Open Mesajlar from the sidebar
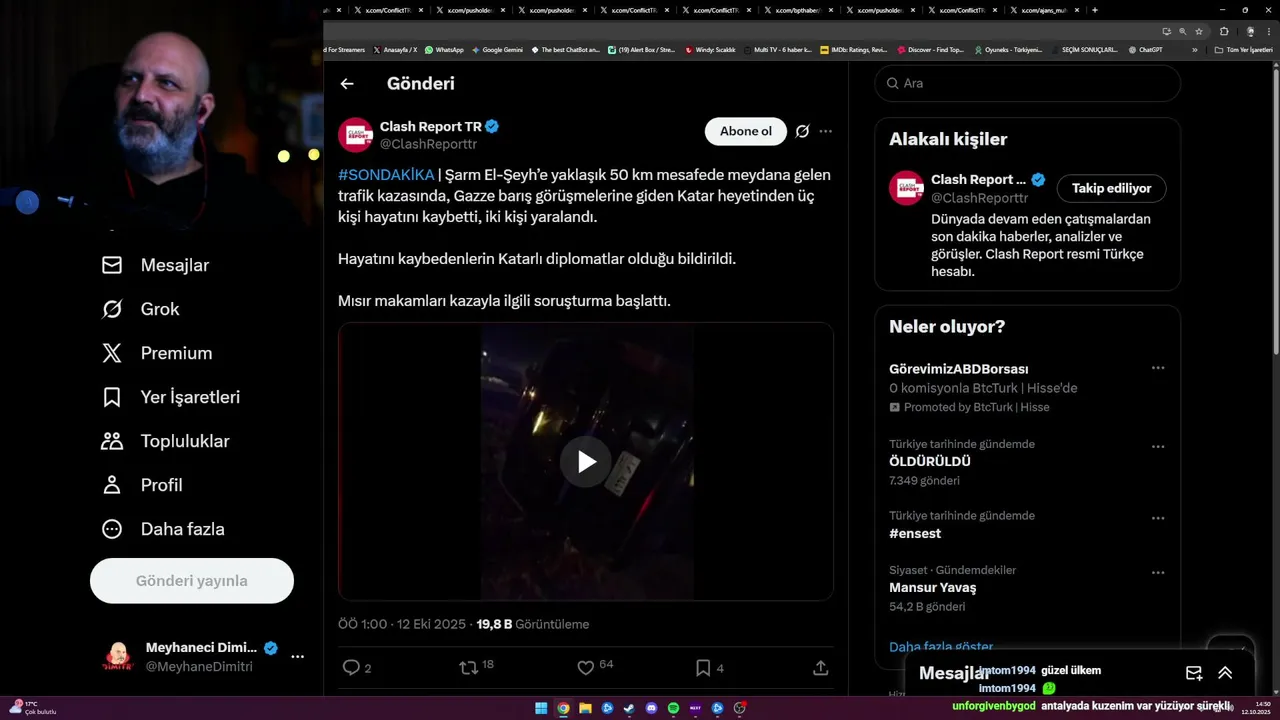The height and width of the screenshot is (720, 1280). 155,265
